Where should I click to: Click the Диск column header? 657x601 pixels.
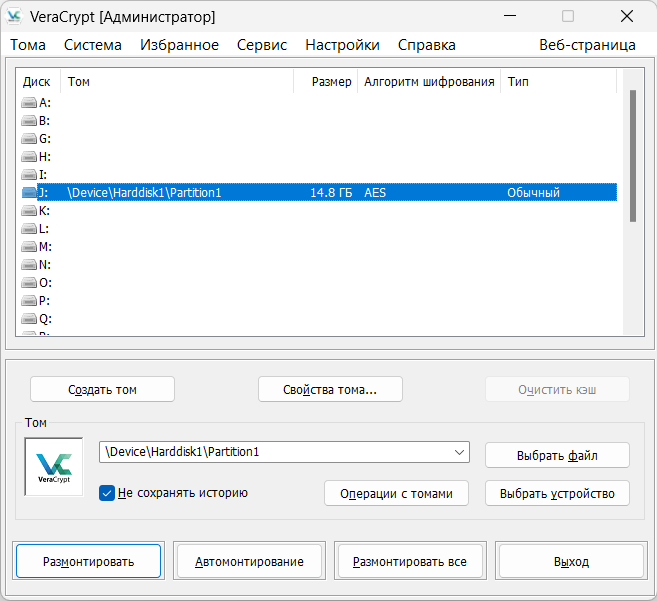click(x=38, y=81)
